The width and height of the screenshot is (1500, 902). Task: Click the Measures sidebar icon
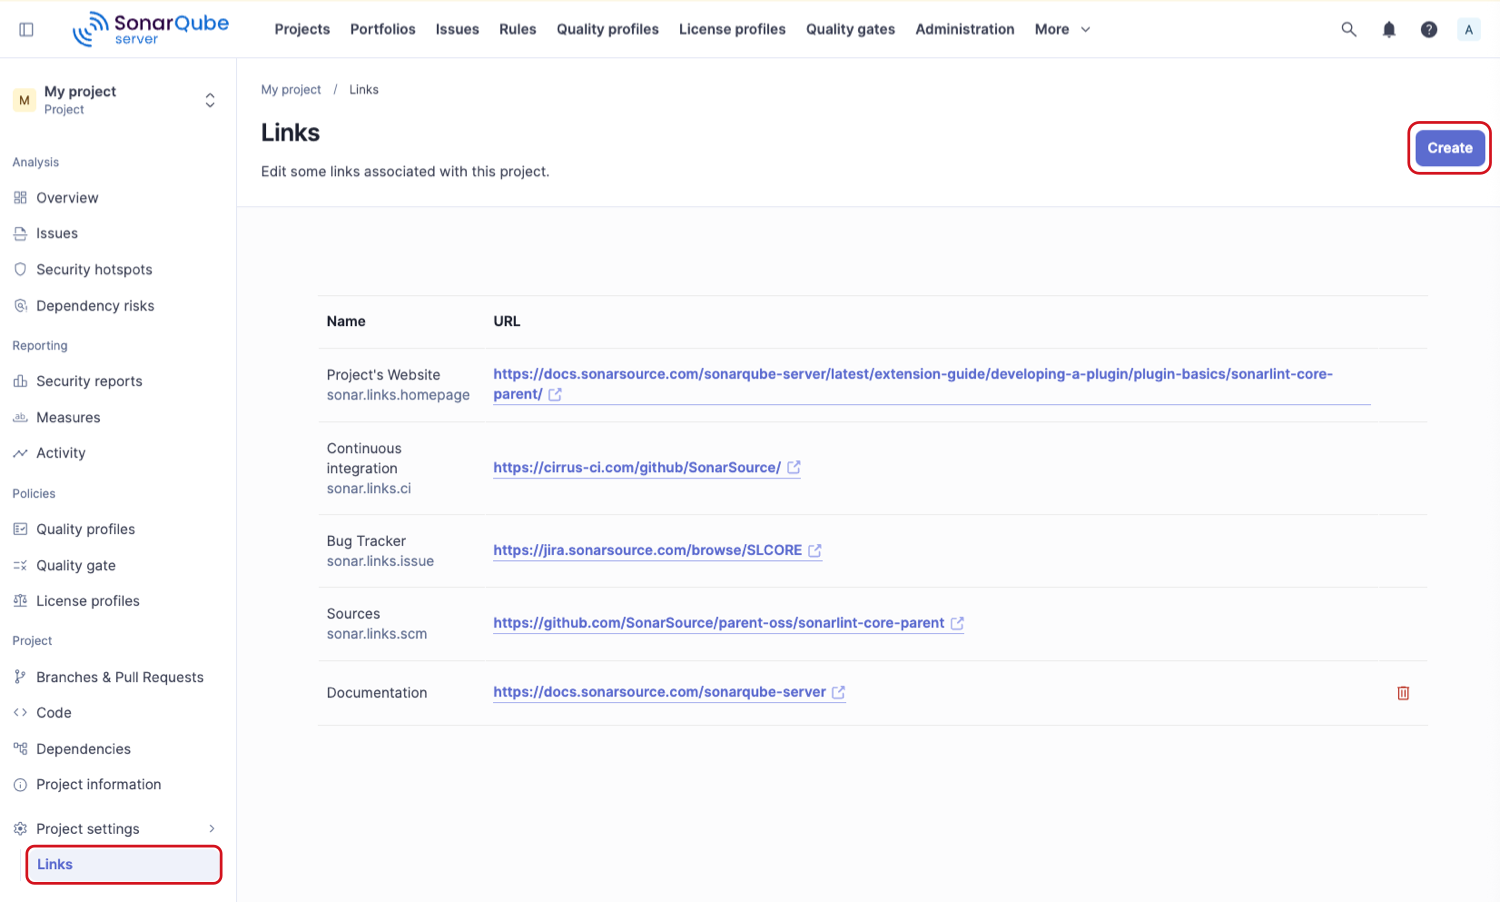click(20, 417)
